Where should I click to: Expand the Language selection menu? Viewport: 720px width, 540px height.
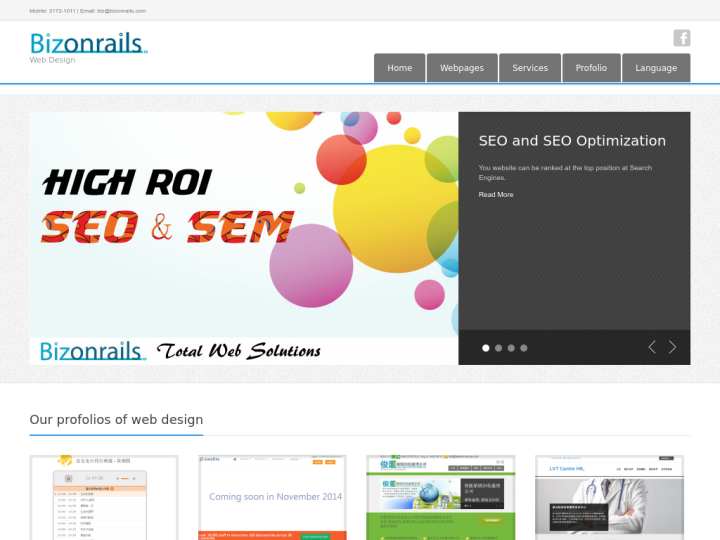[x=656, y=68]
